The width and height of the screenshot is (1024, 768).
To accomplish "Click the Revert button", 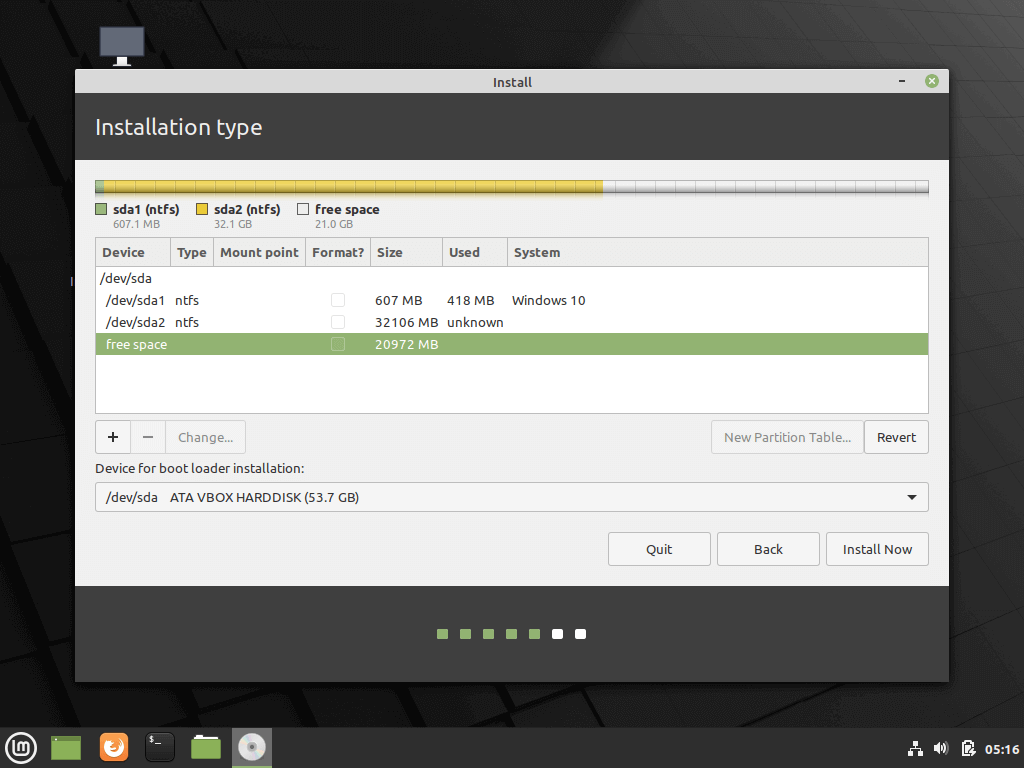I will (x=896, y=437).
